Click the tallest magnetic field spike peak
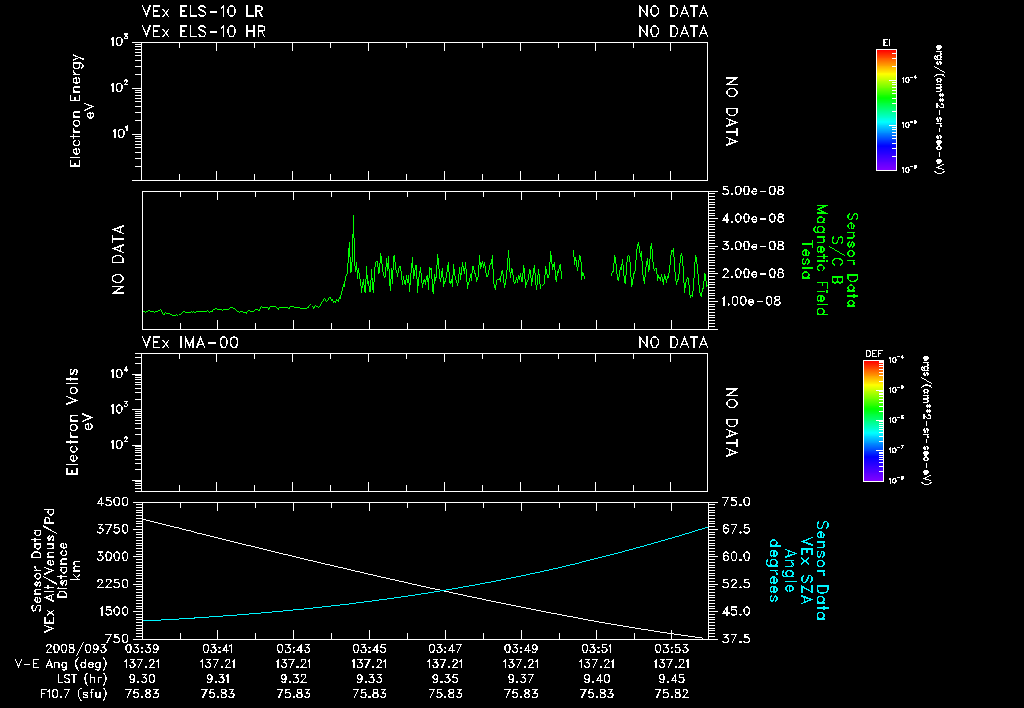Image resolution: width=1024 pixels, height=708 pixels. 353,216
